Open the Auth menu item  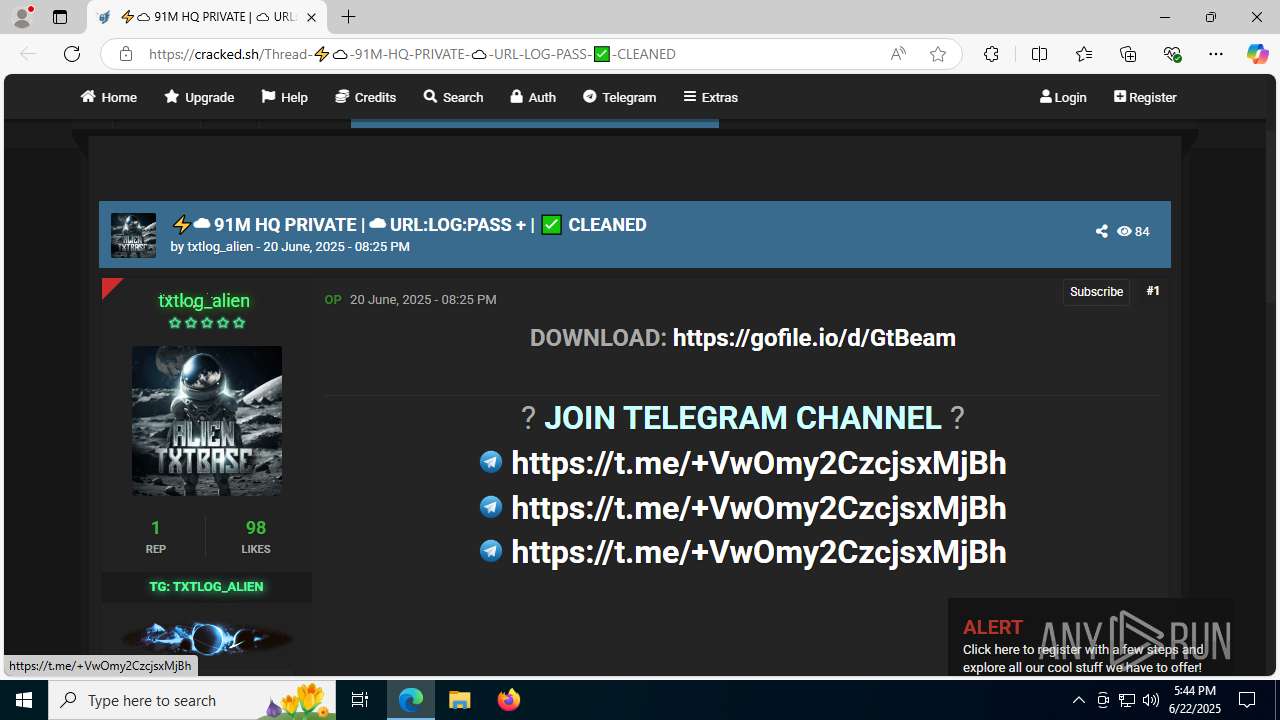click(532, 97)
